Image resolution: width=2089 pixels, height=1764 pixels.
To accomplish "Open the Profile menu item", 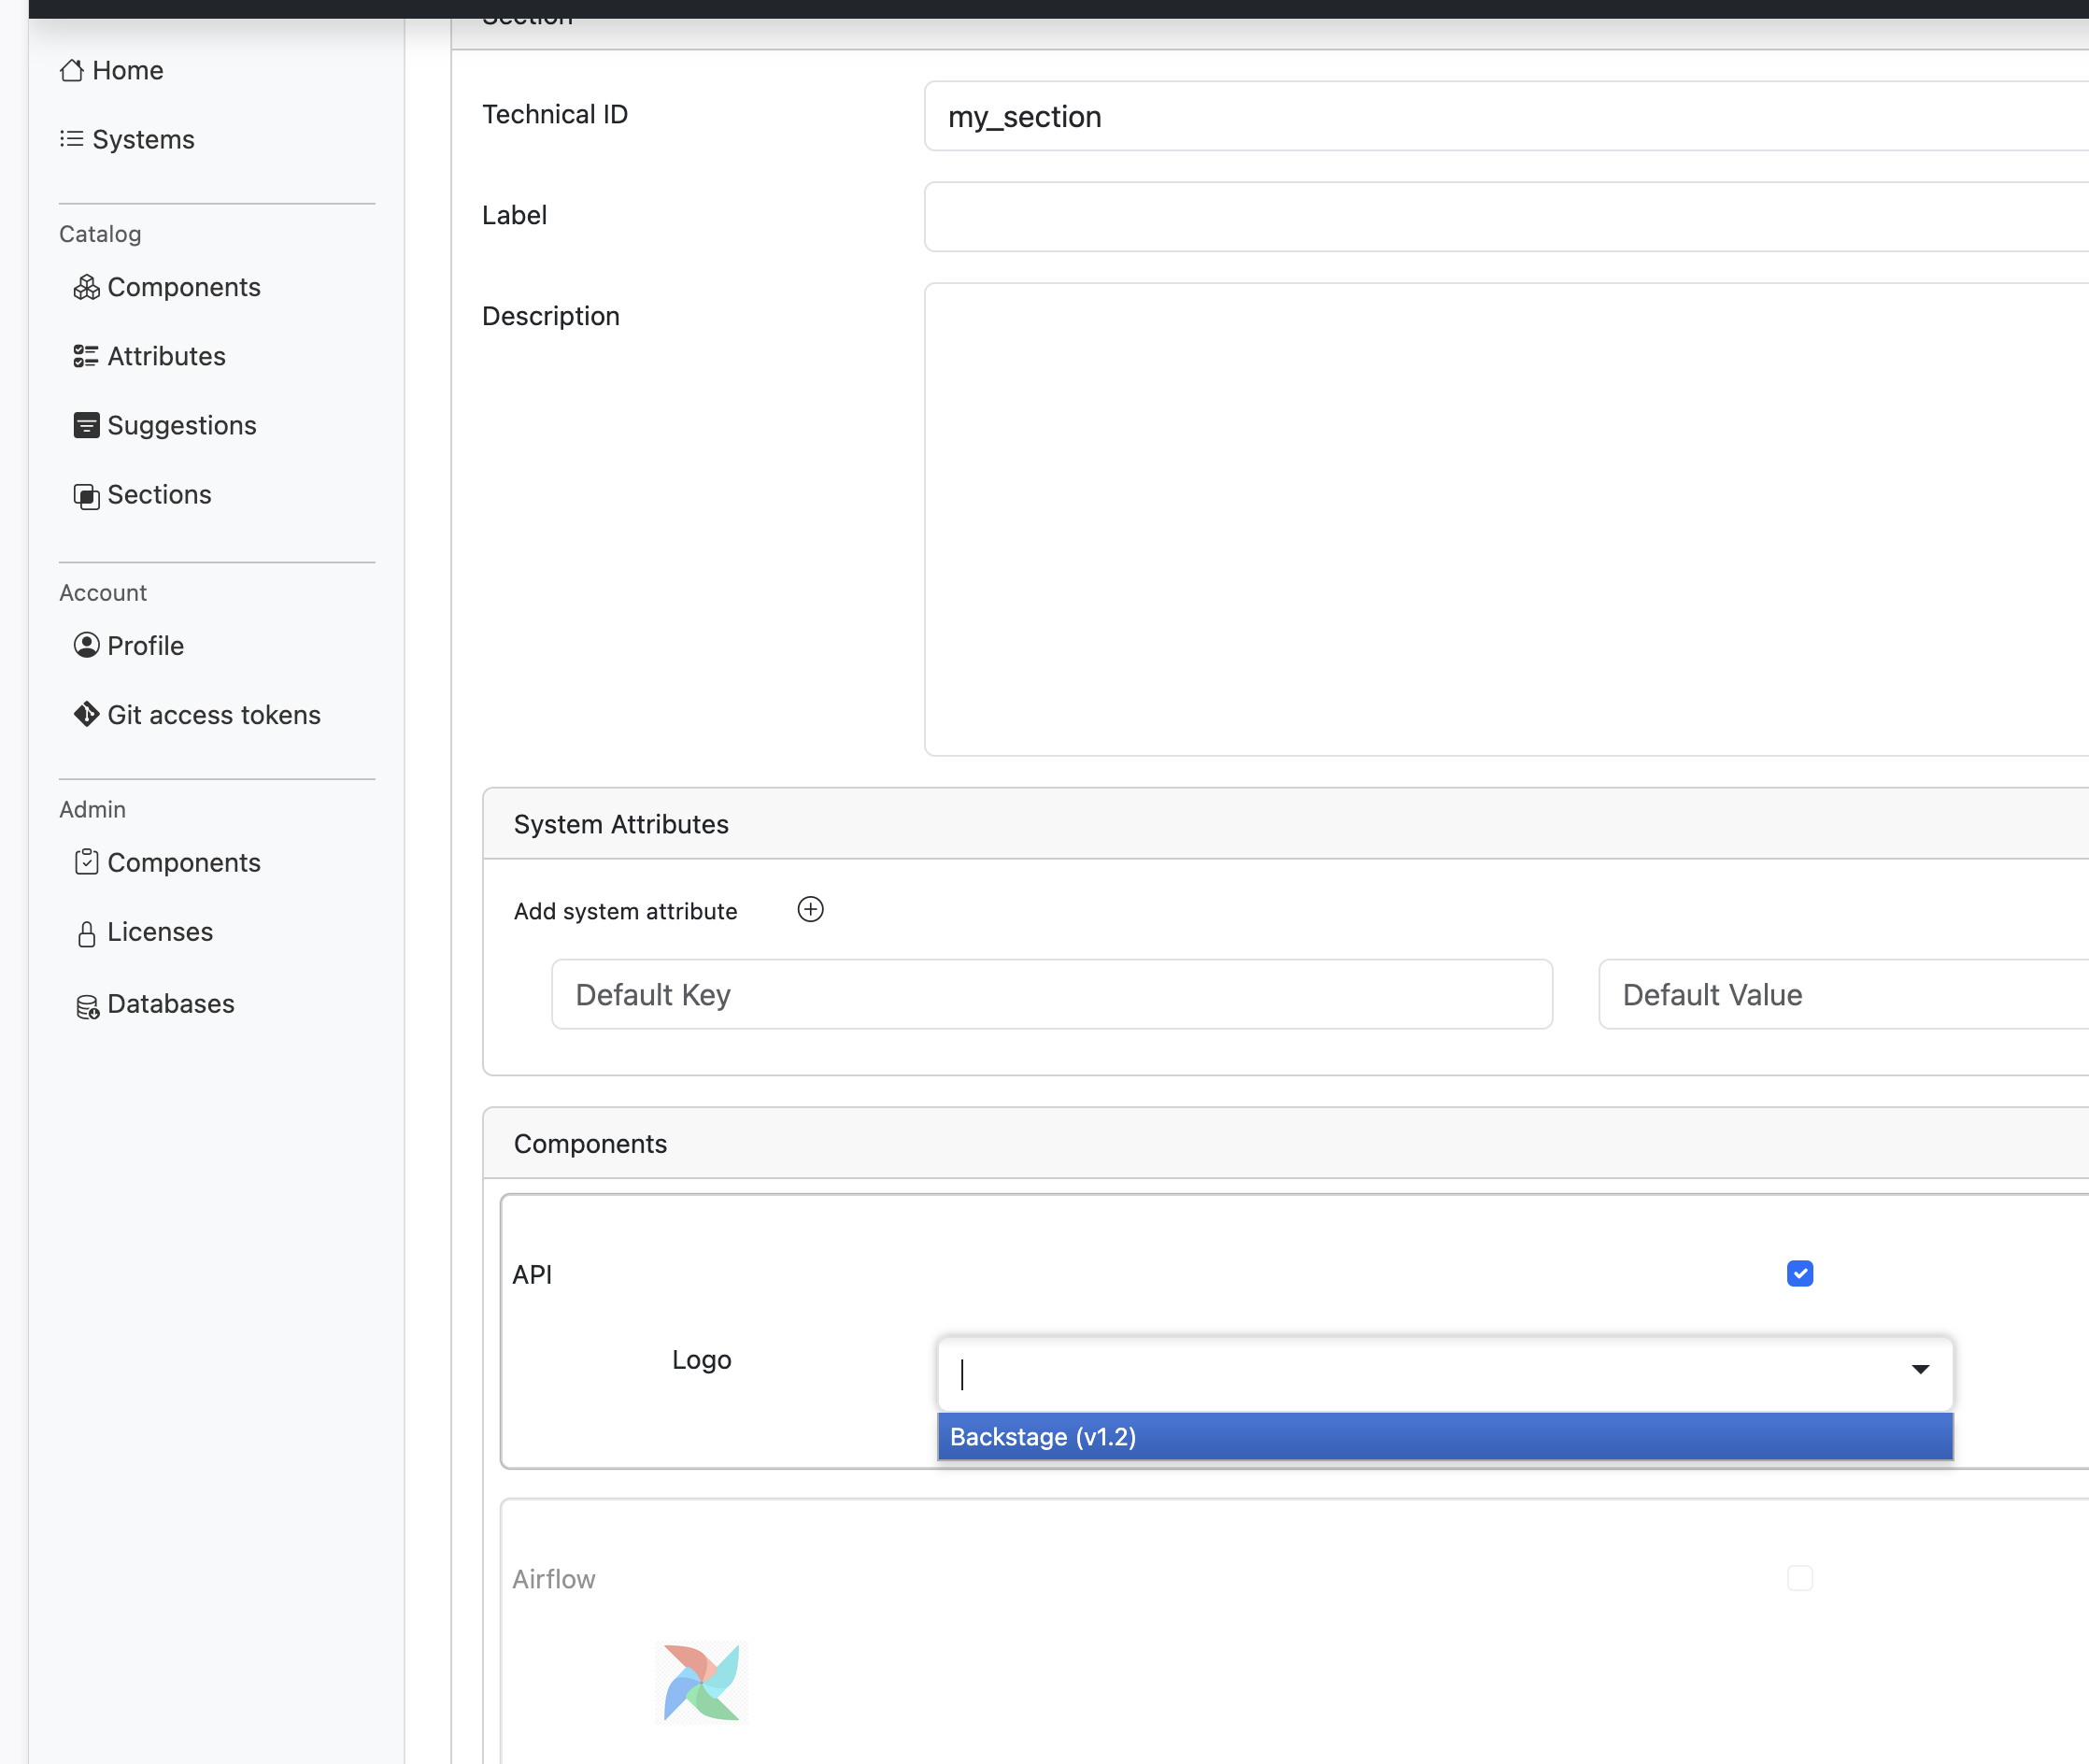I will (x=145, y=646).
